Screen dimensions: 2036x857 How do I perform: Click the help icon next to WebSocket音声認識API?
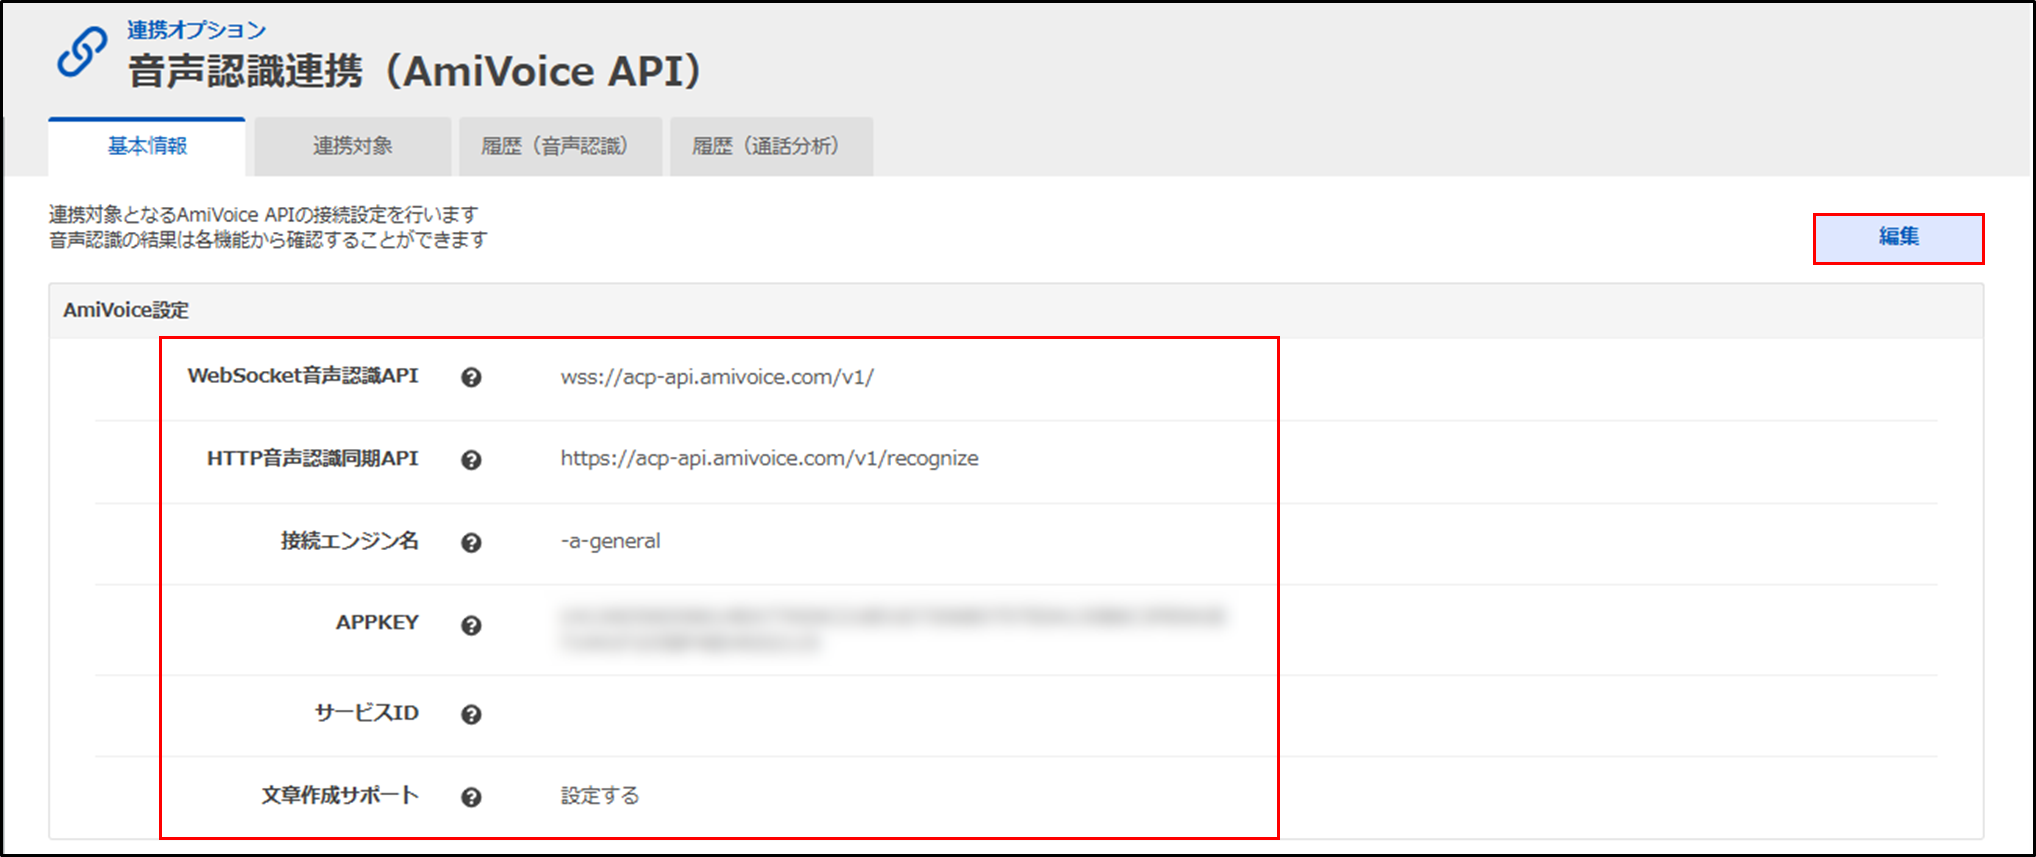point(471,377)
